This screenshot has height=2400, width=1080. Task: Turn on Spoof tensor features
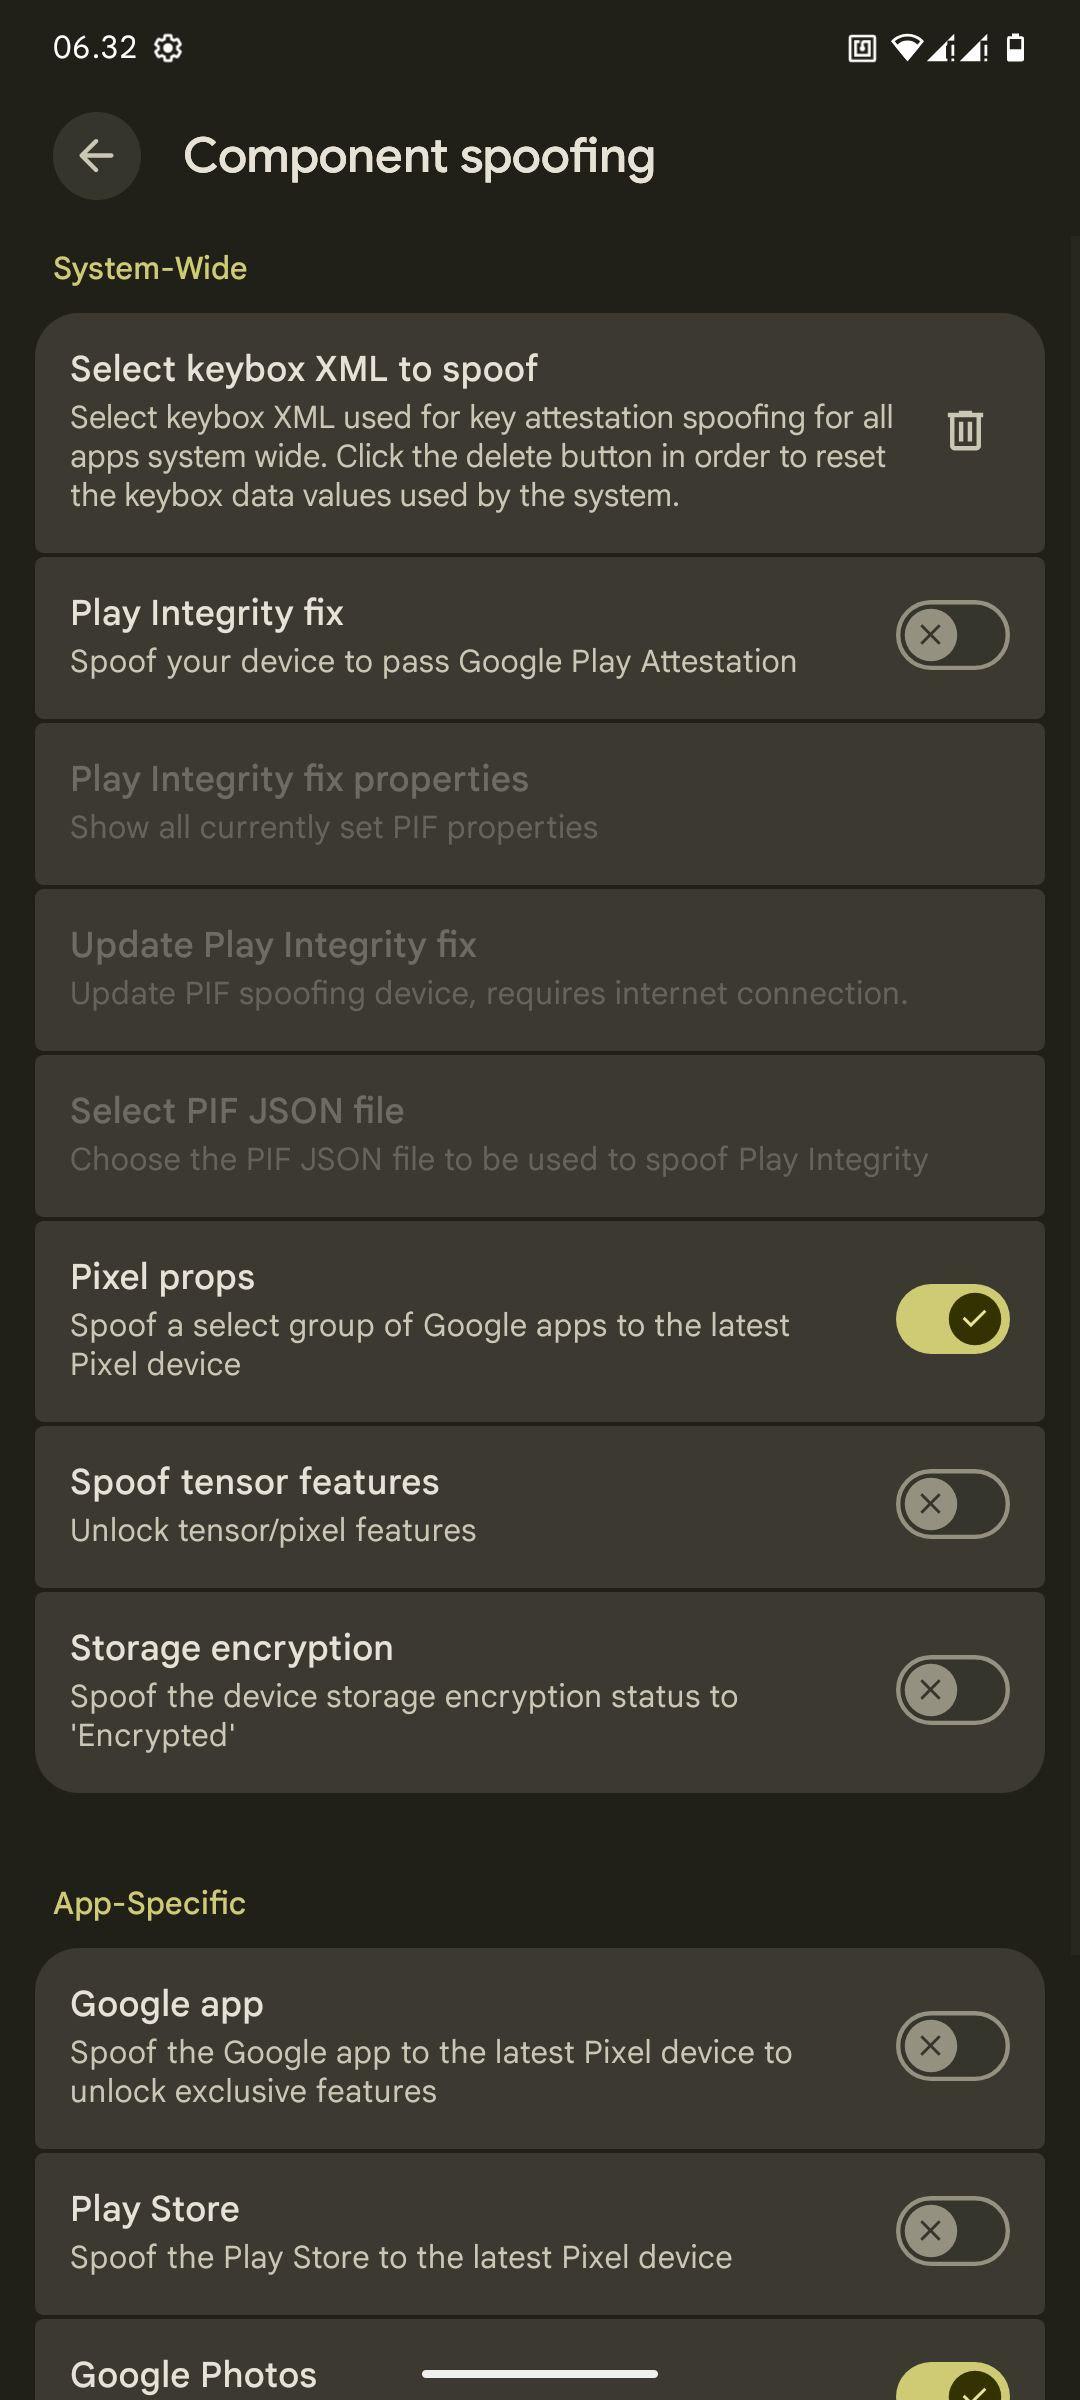coord(952,1504)
